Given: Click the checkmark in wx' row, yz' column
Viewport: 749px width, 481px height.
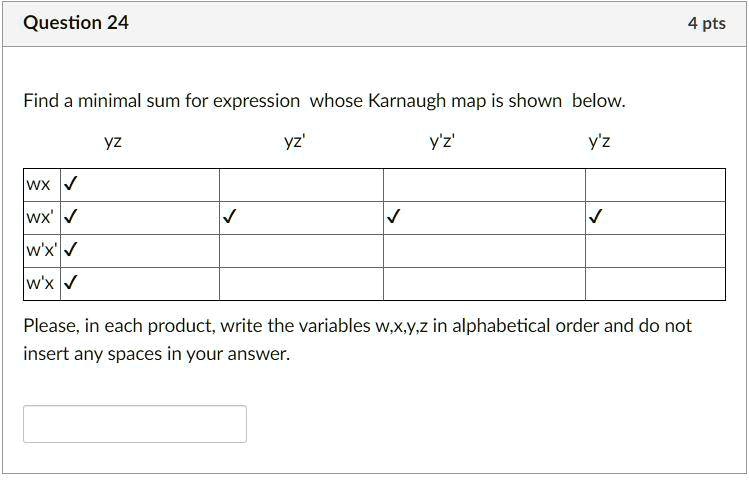Looking at the screenshot, I should coord(229,216).
